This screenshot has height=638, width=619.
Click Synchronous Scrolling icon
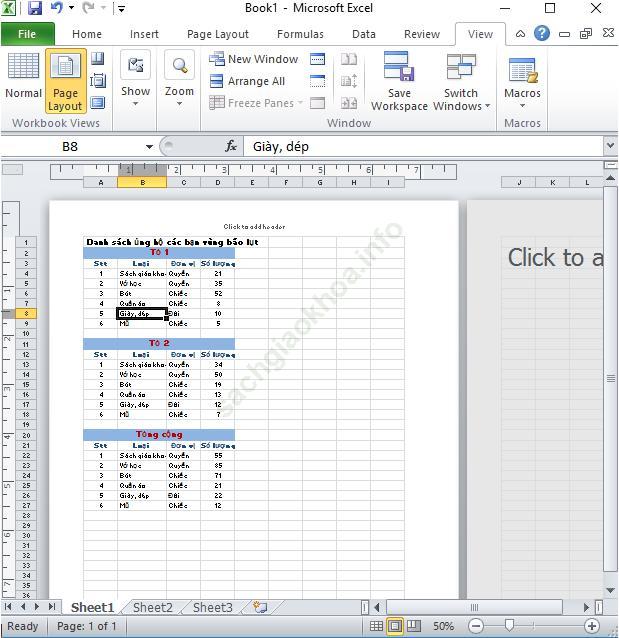[349, 81]
